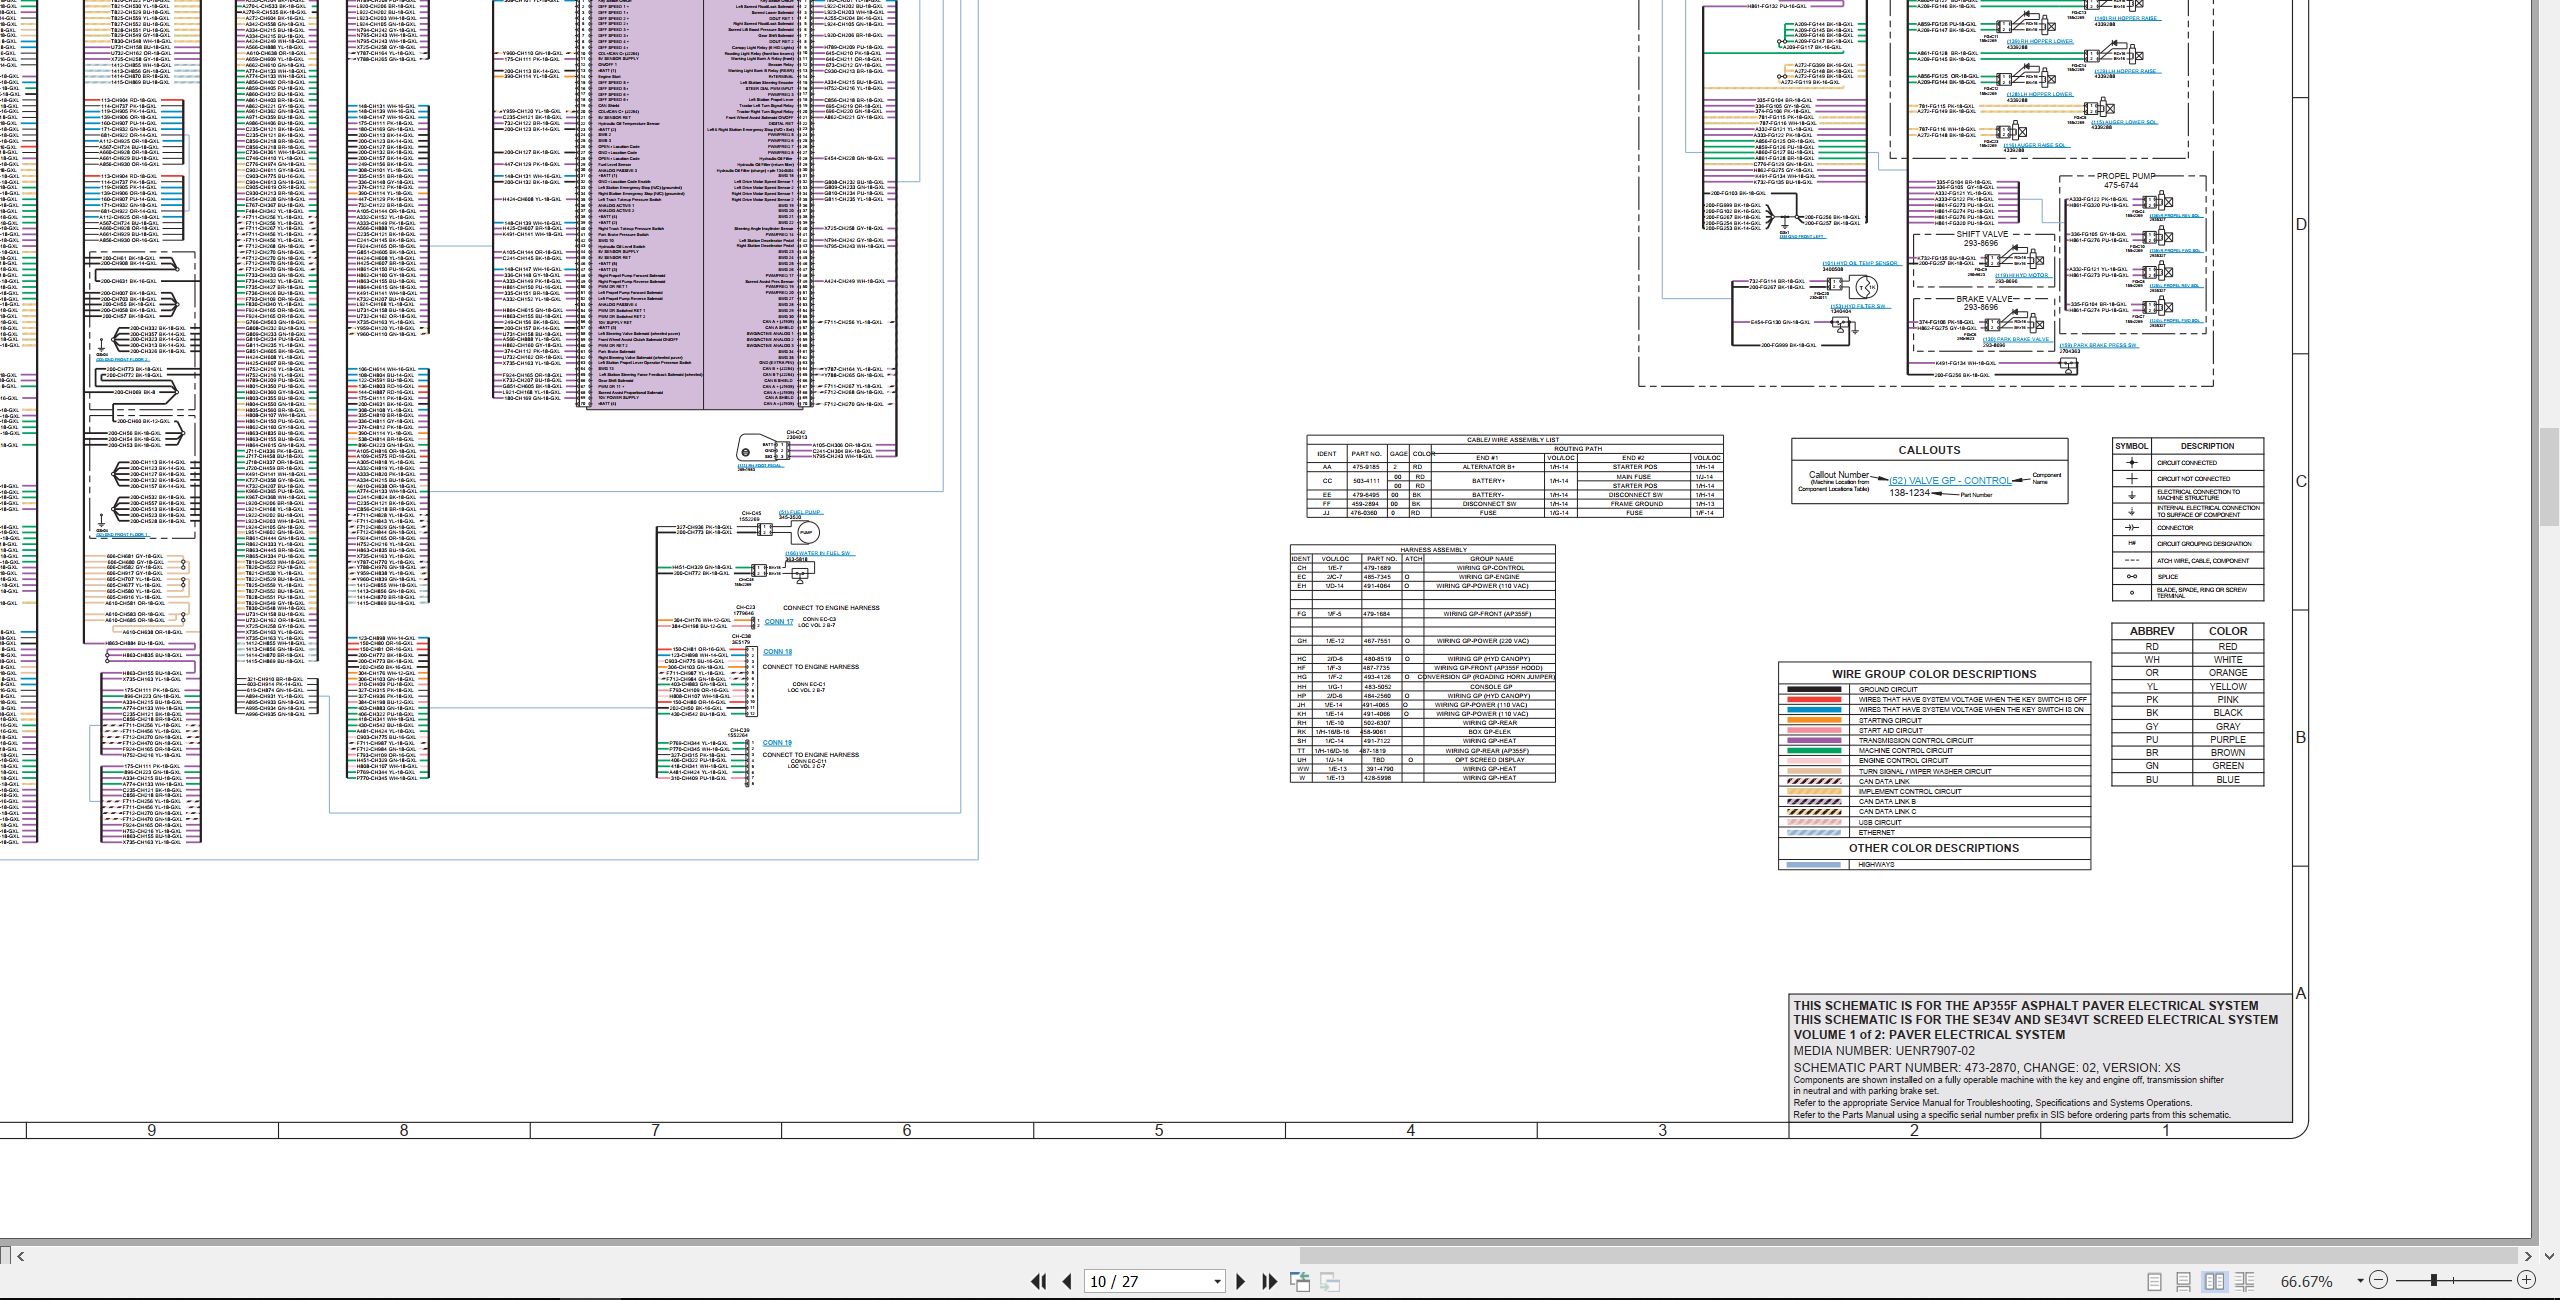Click the SHIFT VALVE 293-8696 label
The image size is (2560, 1300).
1981,239
